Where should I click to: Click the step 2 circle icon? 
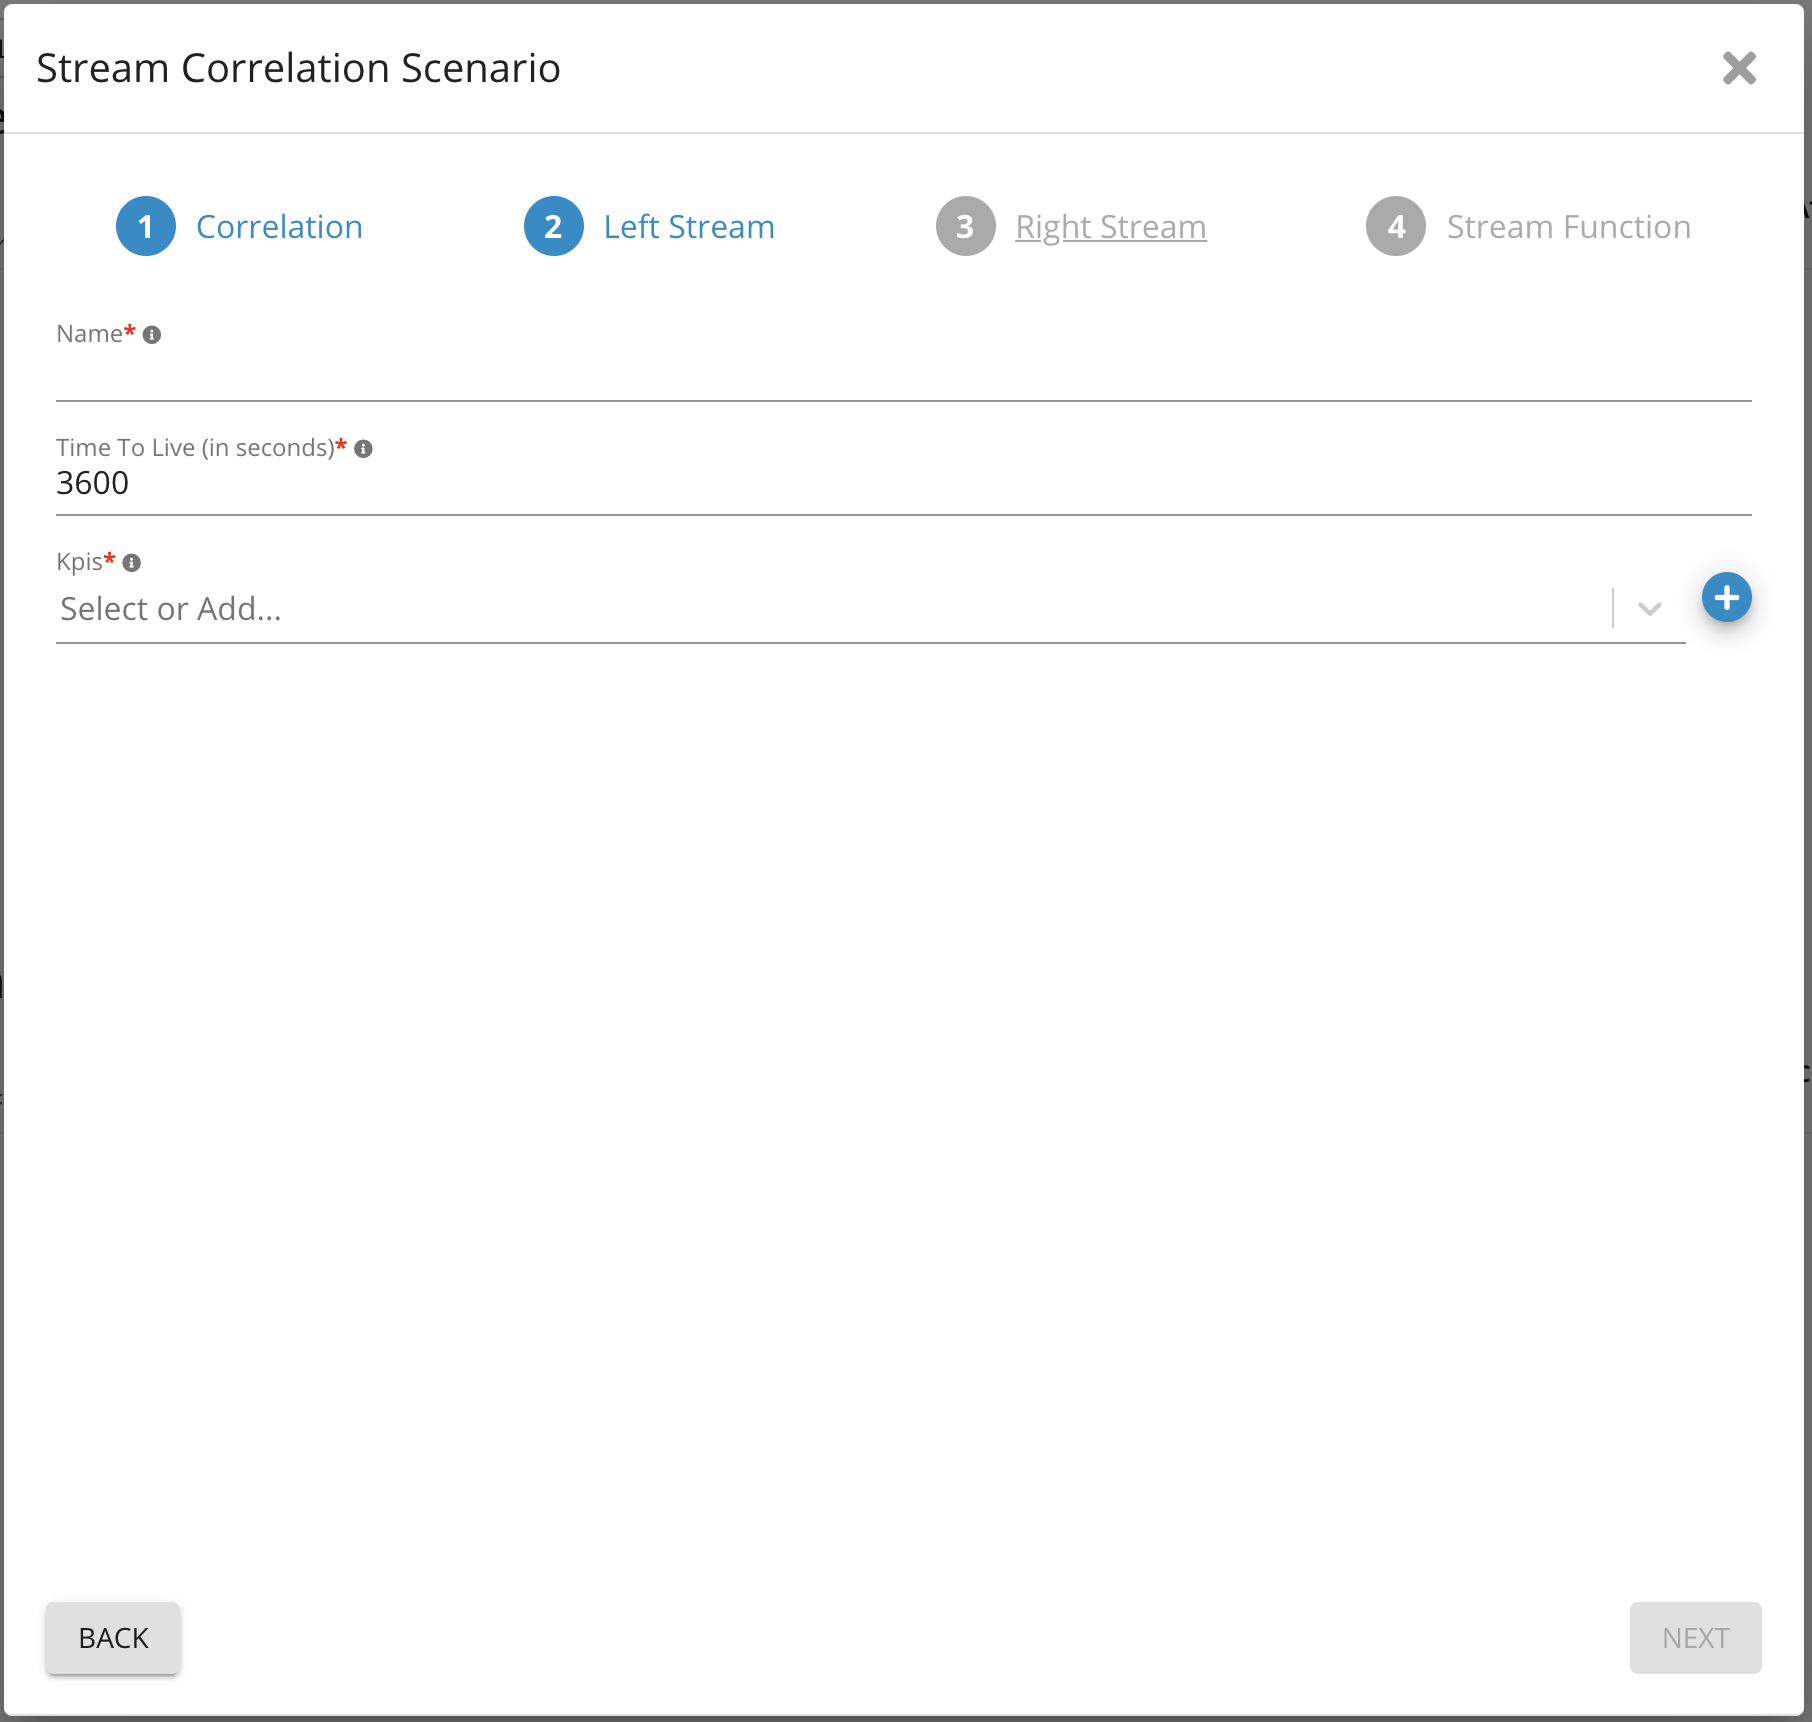click(x=553, y=227)
